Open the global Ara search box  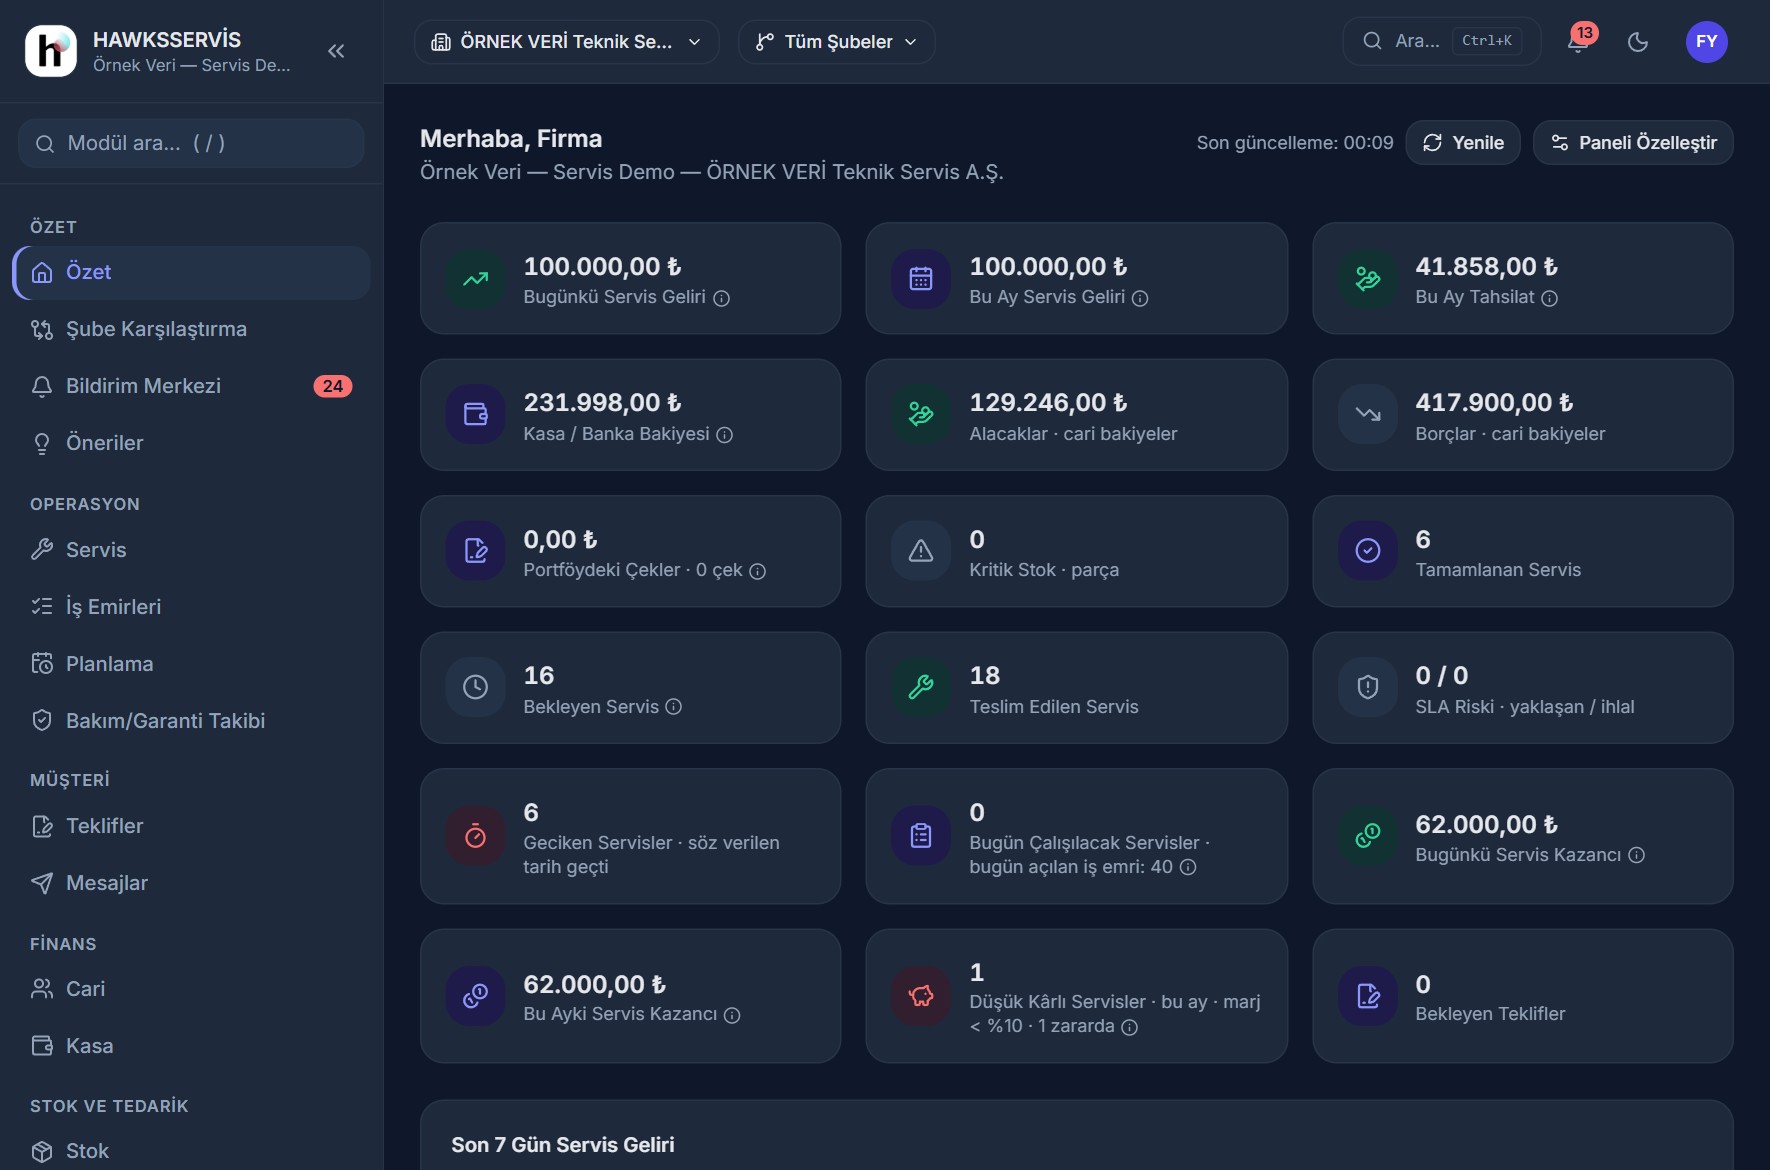tap(1441, 41)
